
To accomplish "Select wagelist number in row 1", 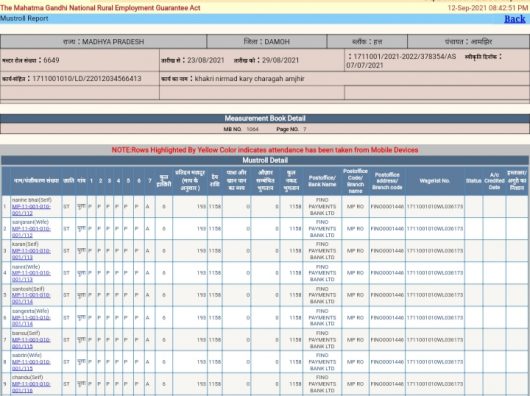I will 434,206.
